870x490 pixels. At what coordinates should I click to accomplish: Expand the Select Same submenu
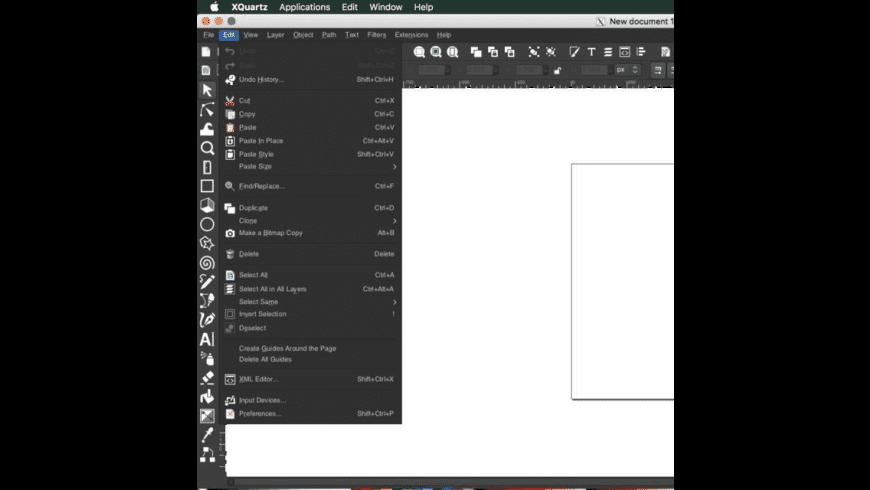pyautogui.click(x=310, y=302)
